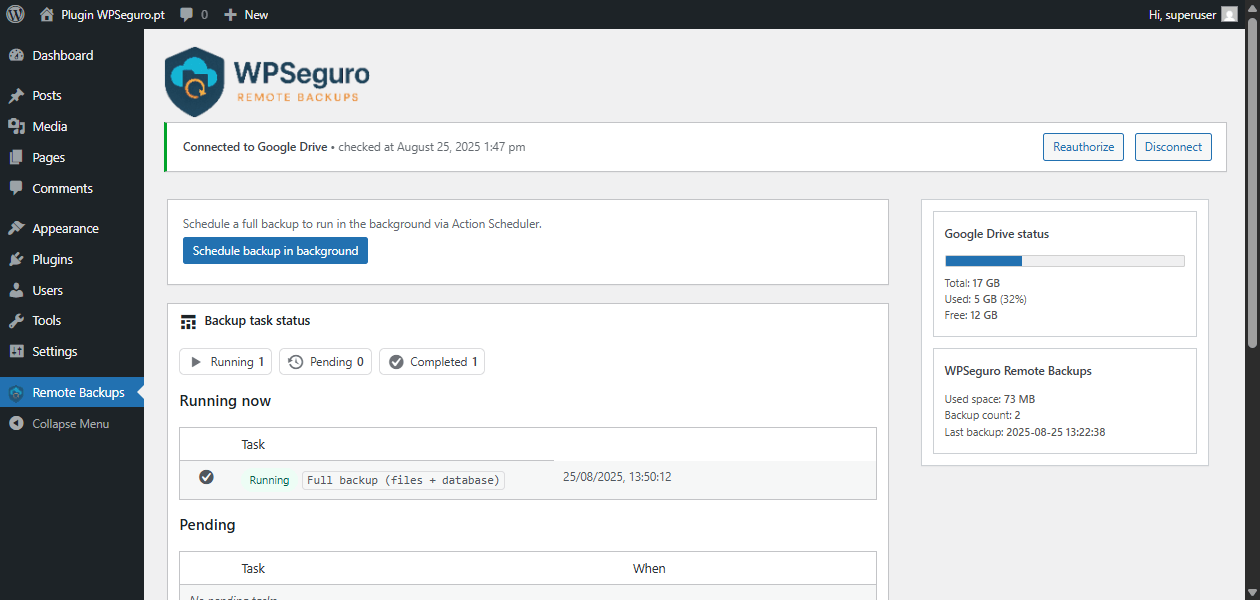Open the home icon for Plugin WPSeguro.pt
1260x600 pixels.
click(47, 14)
